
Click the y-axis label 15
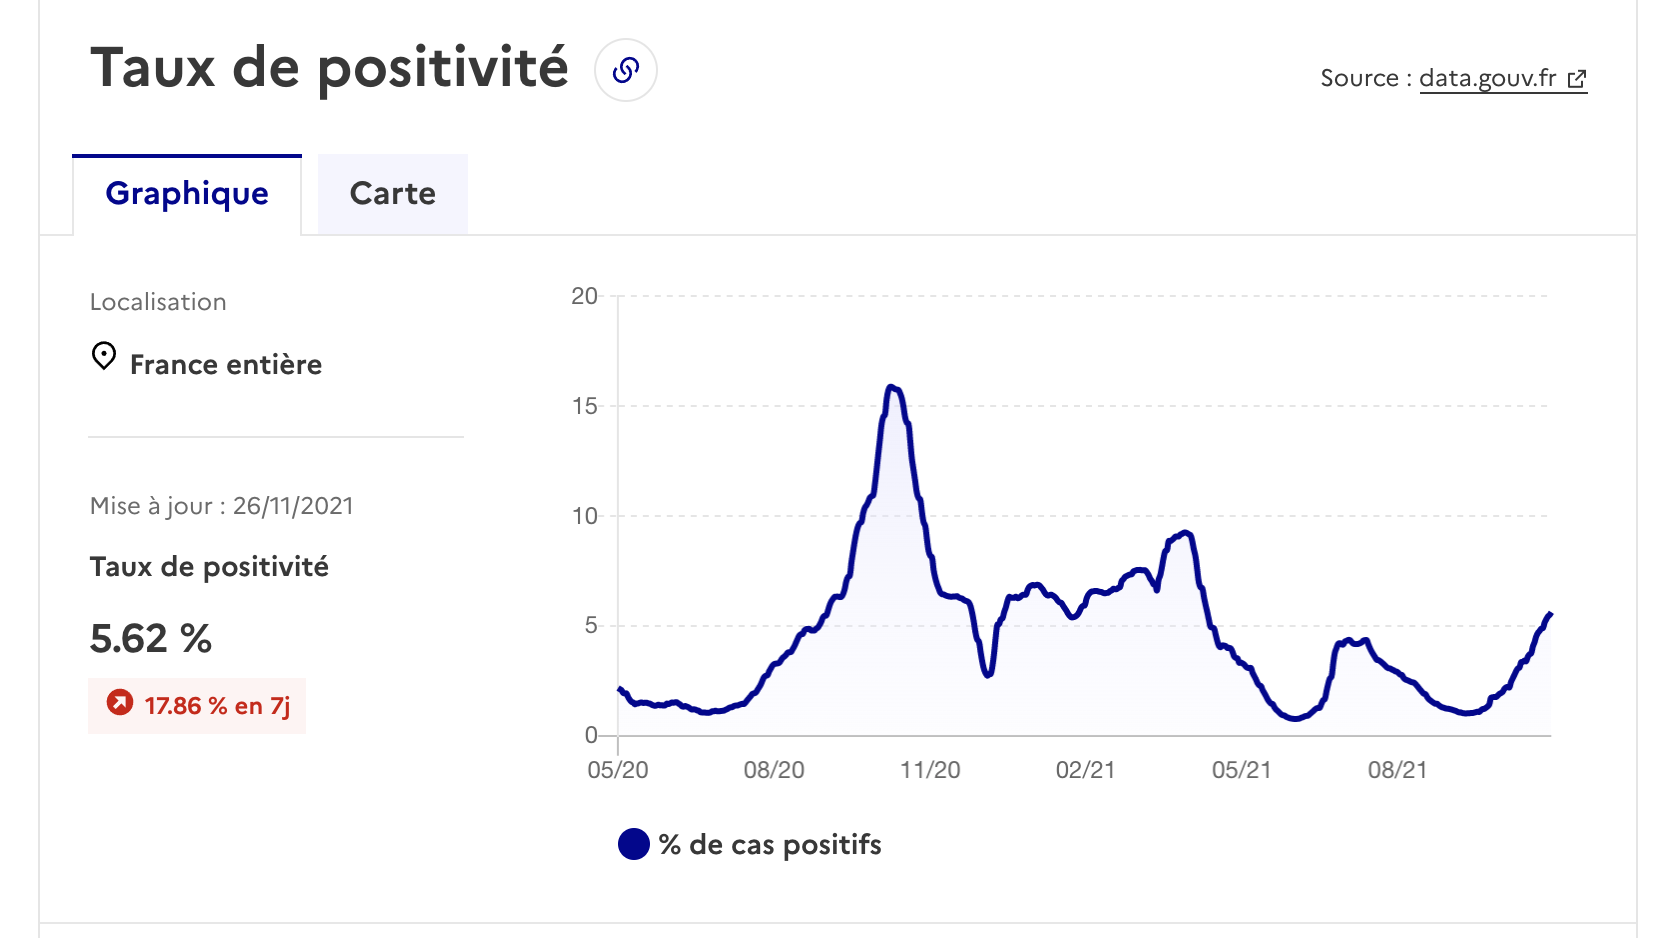(x=584, y=406)
